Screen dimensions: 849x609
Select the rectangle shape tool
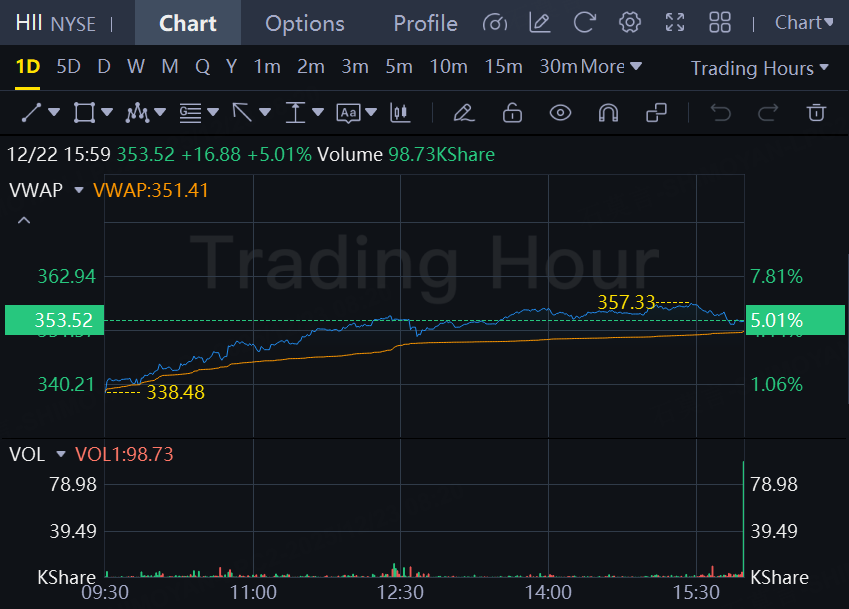point(84,113)
